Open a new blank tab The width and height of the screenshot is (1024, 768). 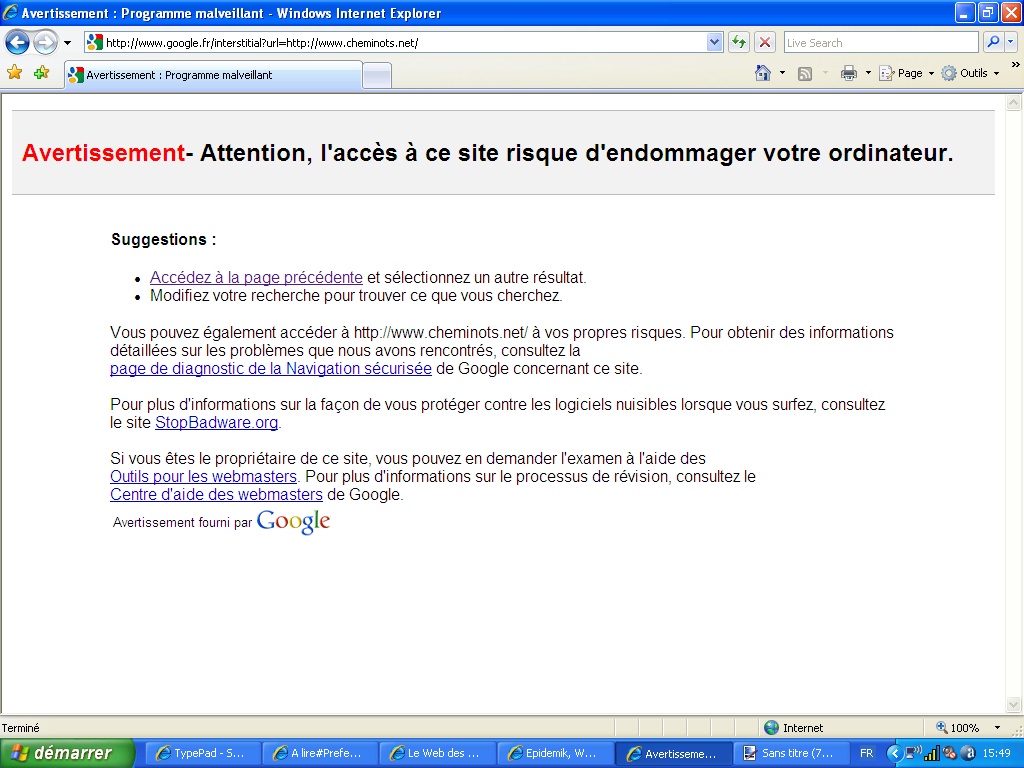tap(377, 76)
